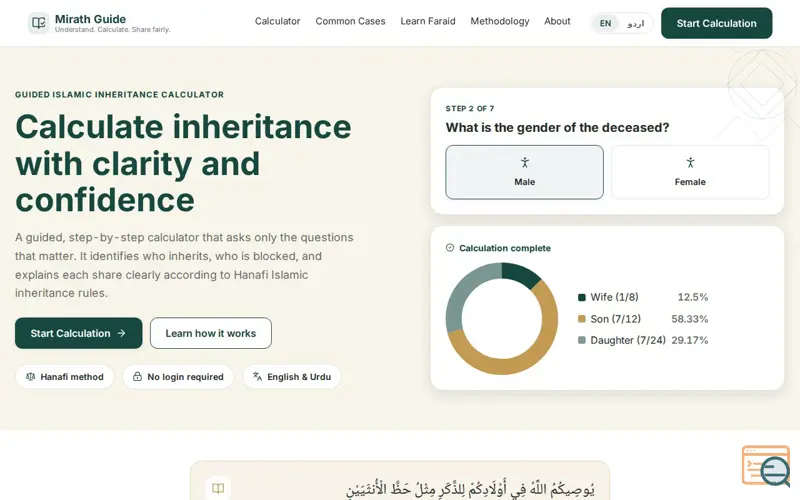Open the Calculator nav item

278,21
